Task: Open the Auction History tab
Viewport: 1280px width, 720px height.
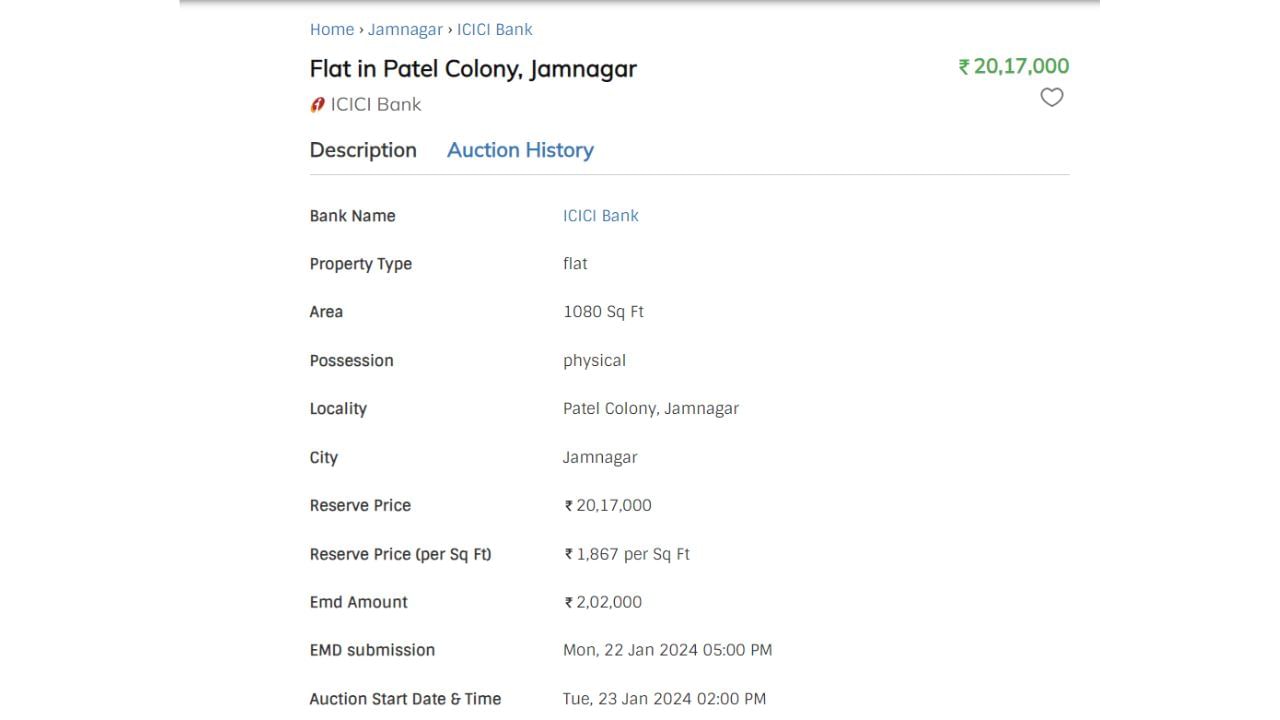Action: point(520,150)
